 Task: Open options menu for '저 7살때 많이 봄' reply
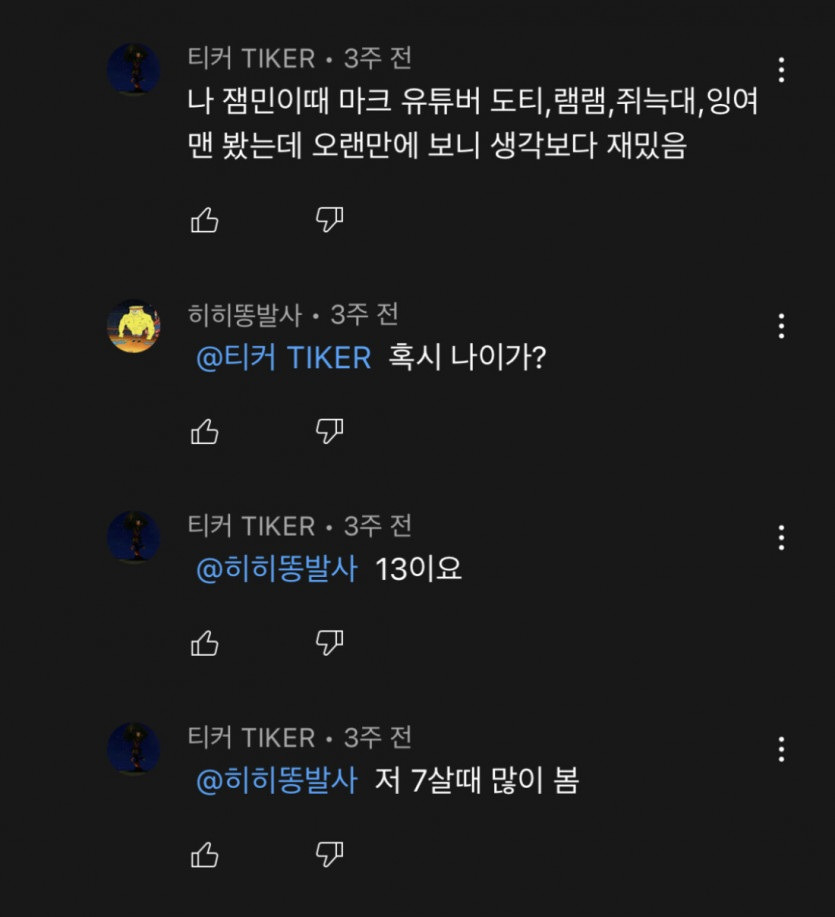click(x=781, y=749)
